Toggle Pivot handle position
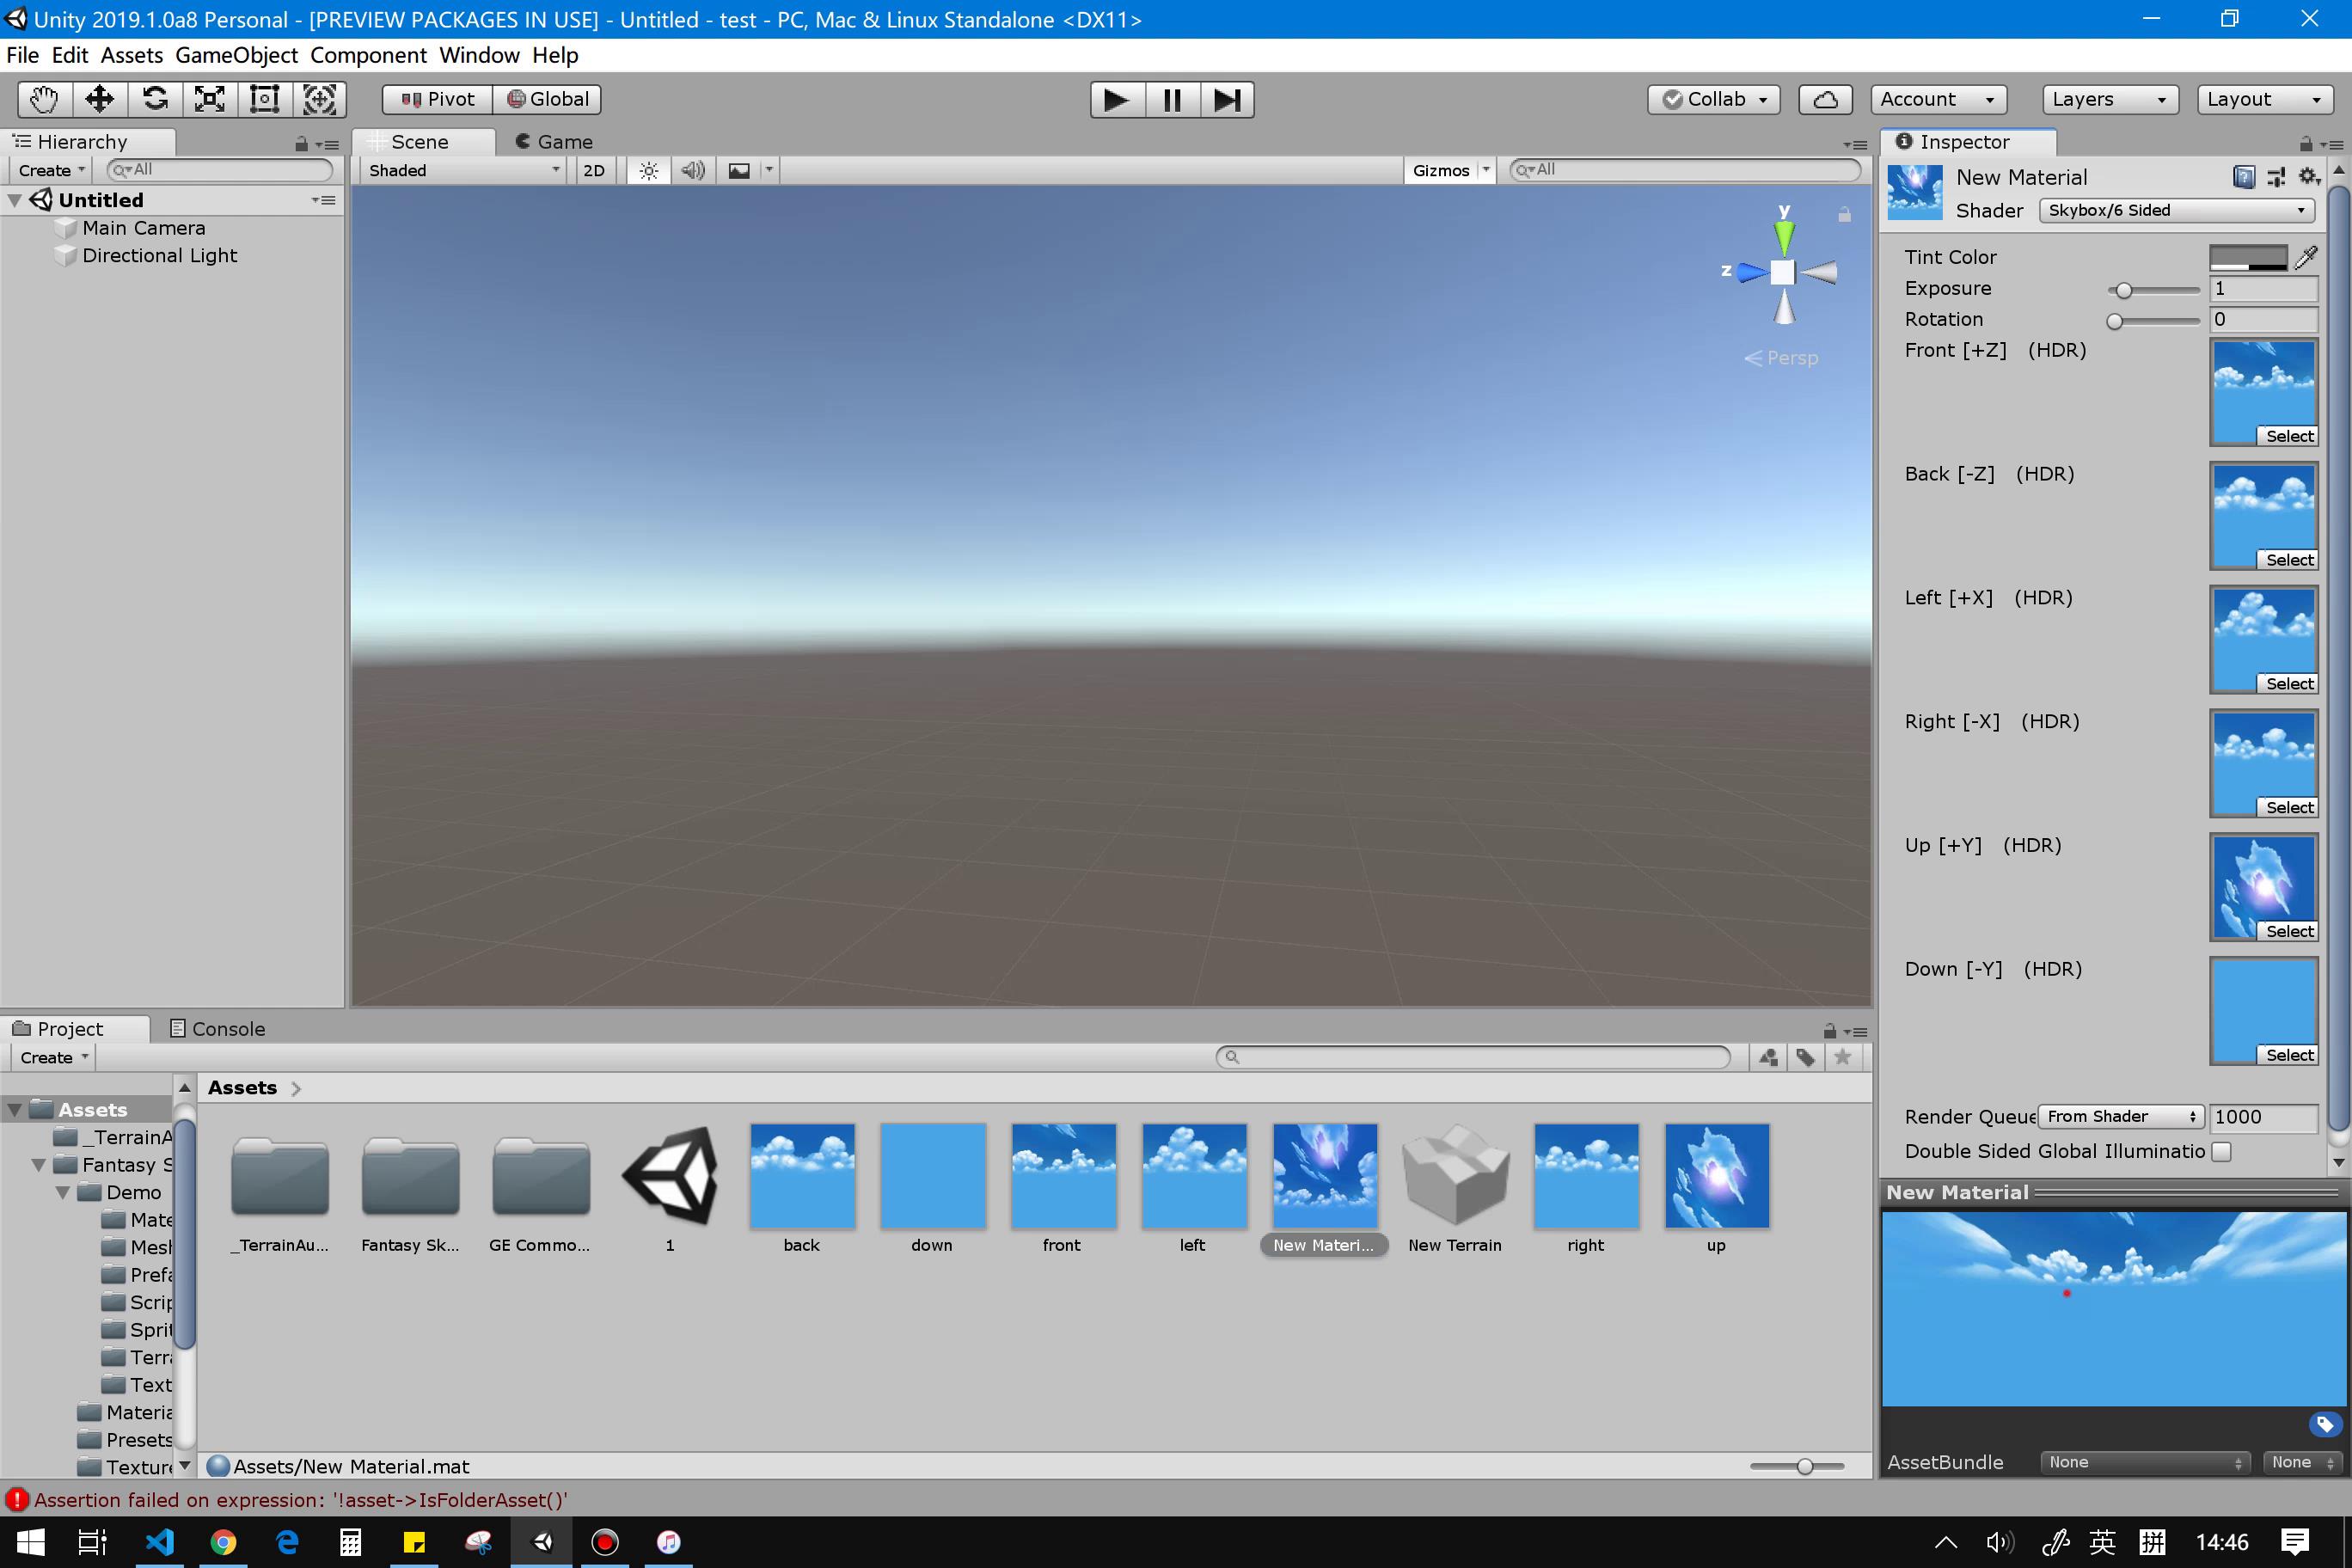The height and width of the screenshot is (1568, 2352). click(x=438, y=99)
